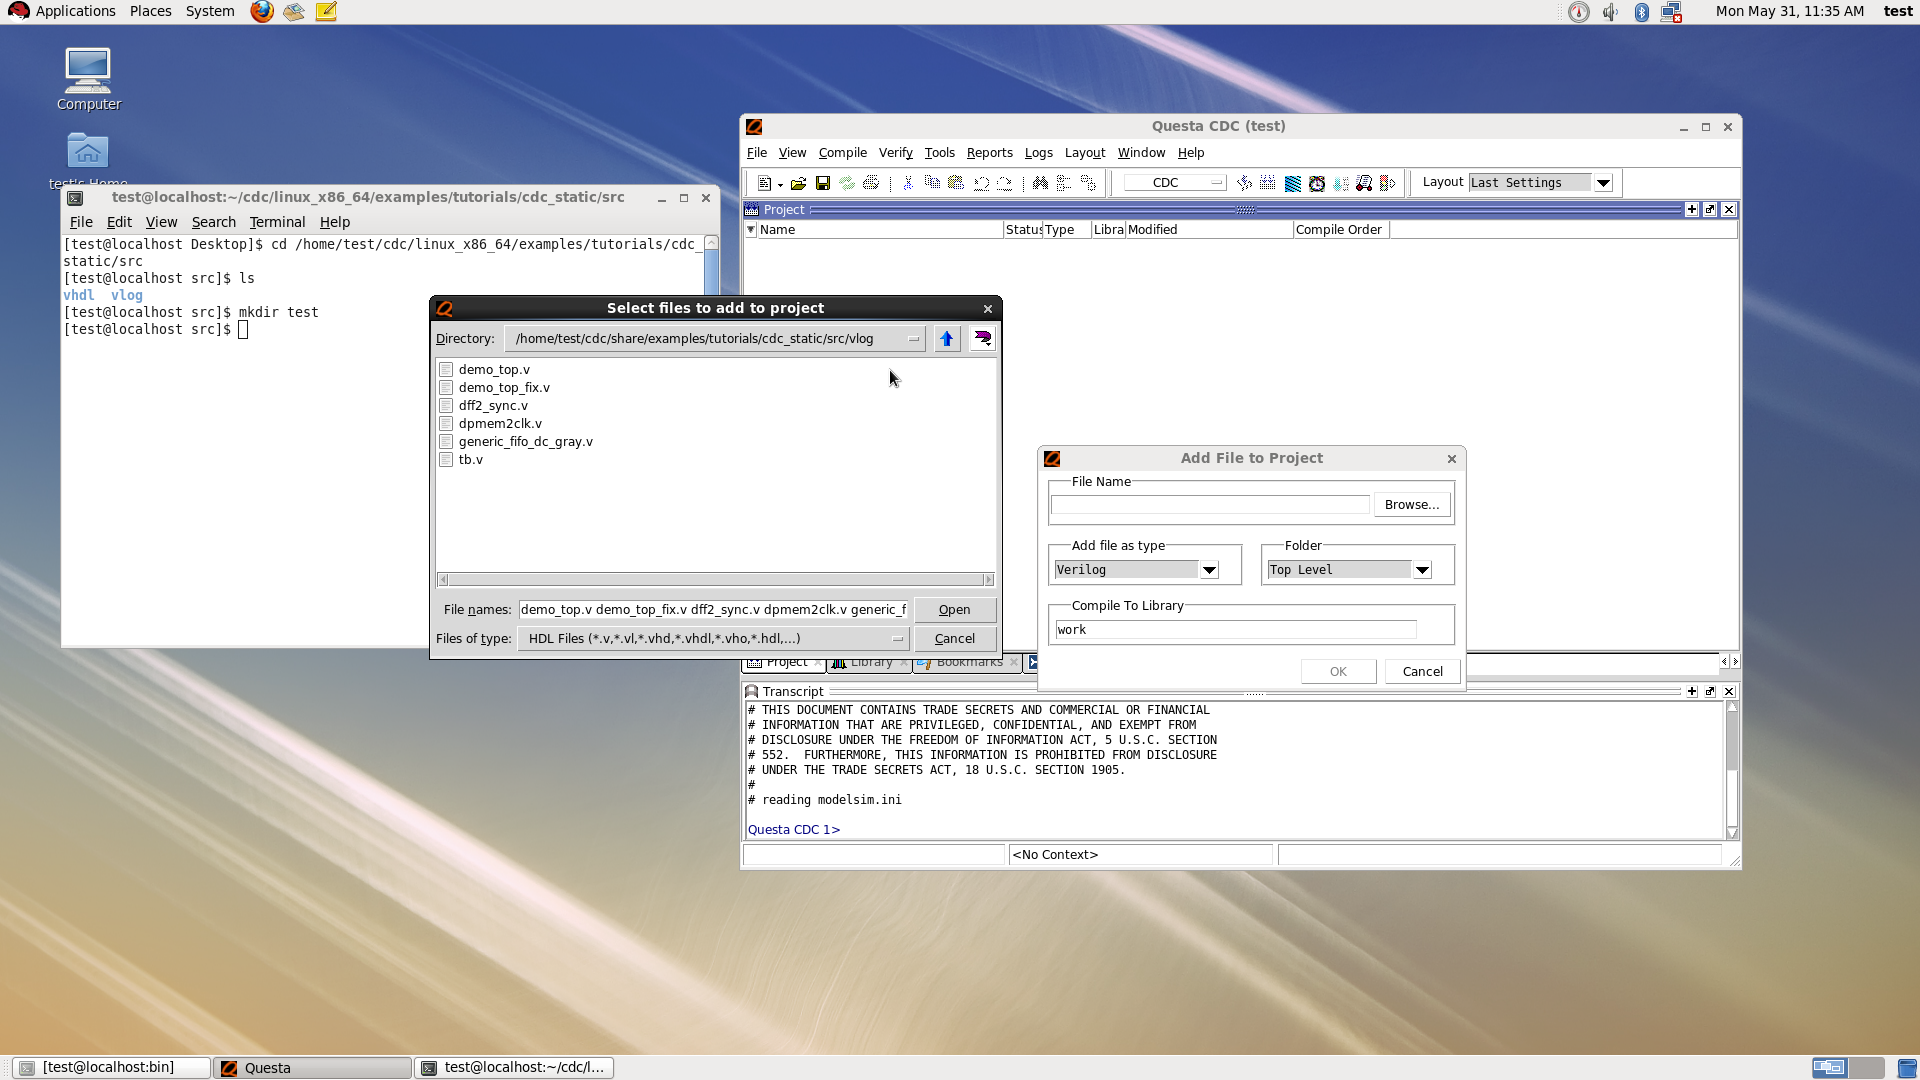Switch to the Library tab
This screenshot has width=1920, height=1080.
click(870, 662)
